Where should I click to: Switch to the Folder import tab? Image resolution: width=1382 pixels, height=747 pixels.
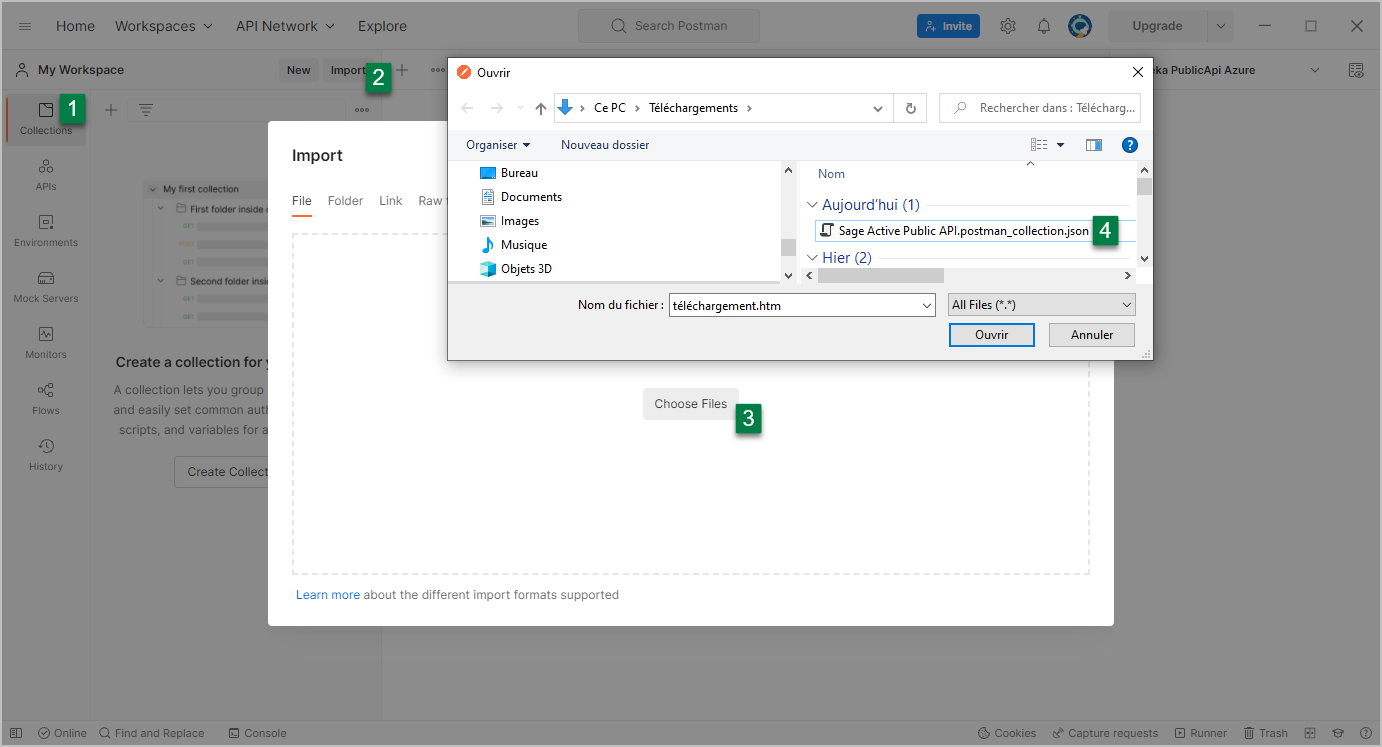click(345, 201)
